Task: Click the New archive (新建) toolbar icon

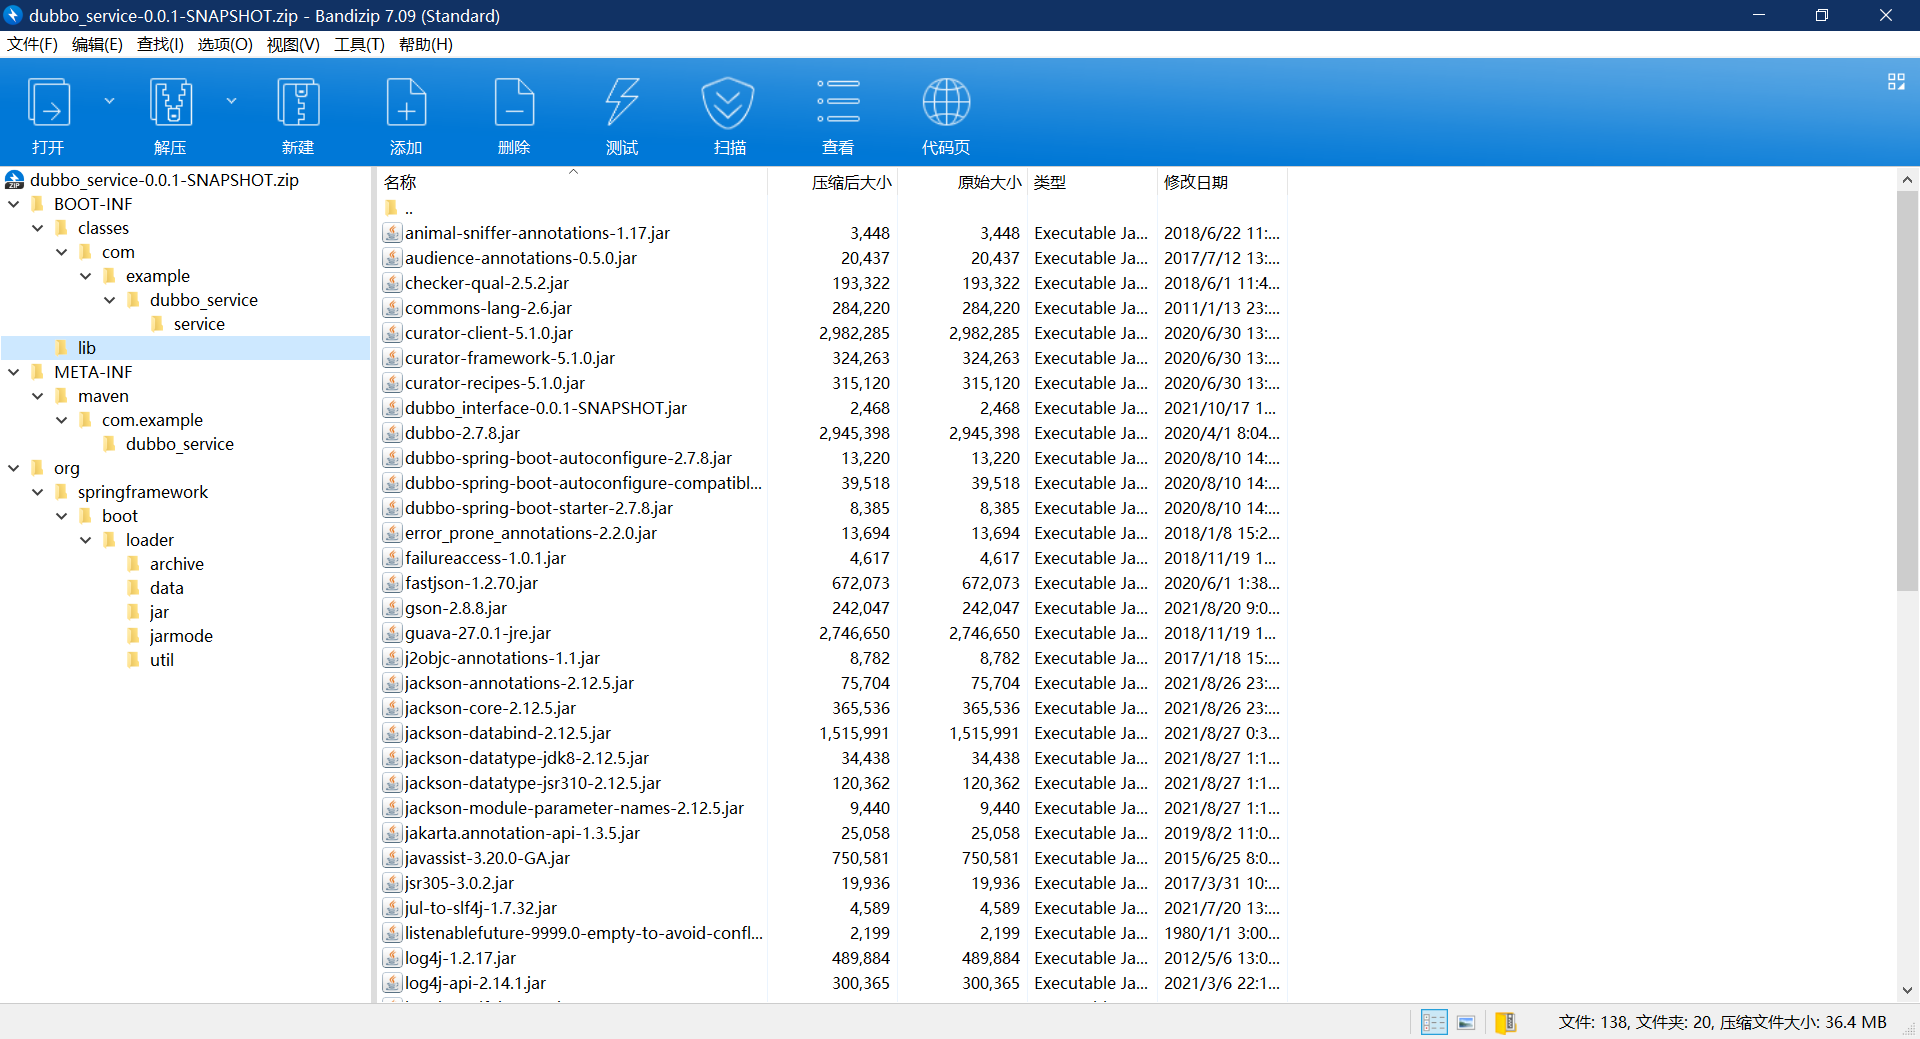Action: point(298,103)
